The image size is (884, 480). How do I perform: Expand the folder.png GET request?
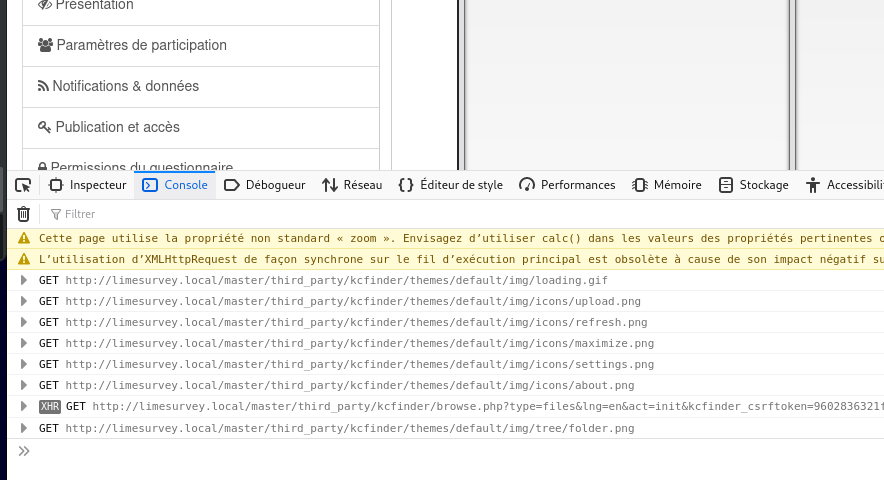tap(24, 428)
